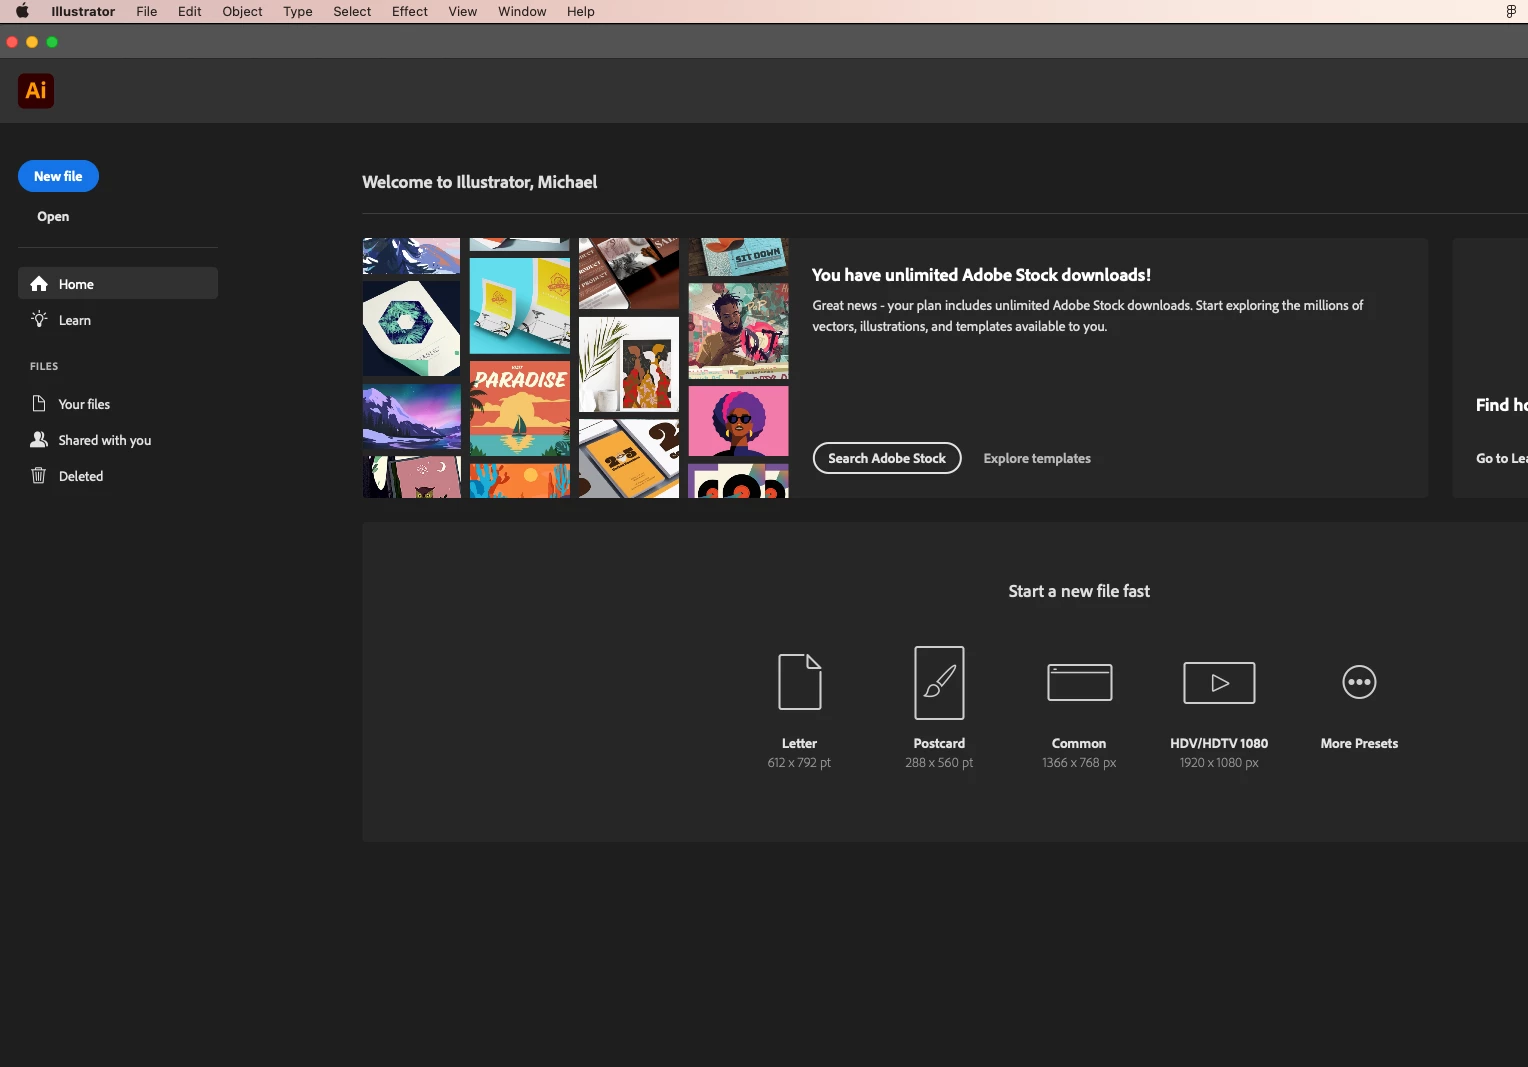Viewport: 1528px width, 1067px height.
Task: Click the palm leaf framed art thumbnail
Action: click(x=629, y=364)
